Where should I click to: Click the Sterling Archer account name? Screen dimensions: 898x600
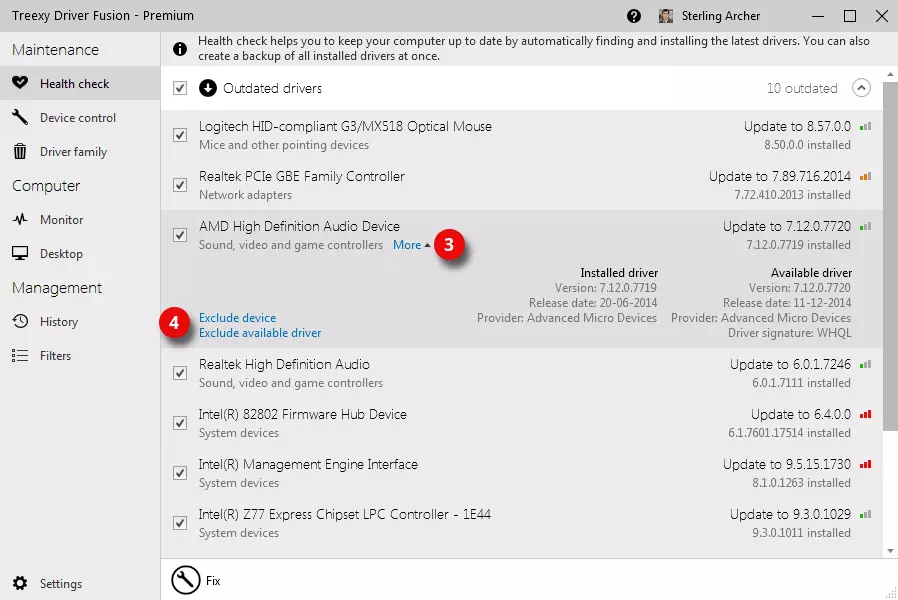click(x=720, y=16)
